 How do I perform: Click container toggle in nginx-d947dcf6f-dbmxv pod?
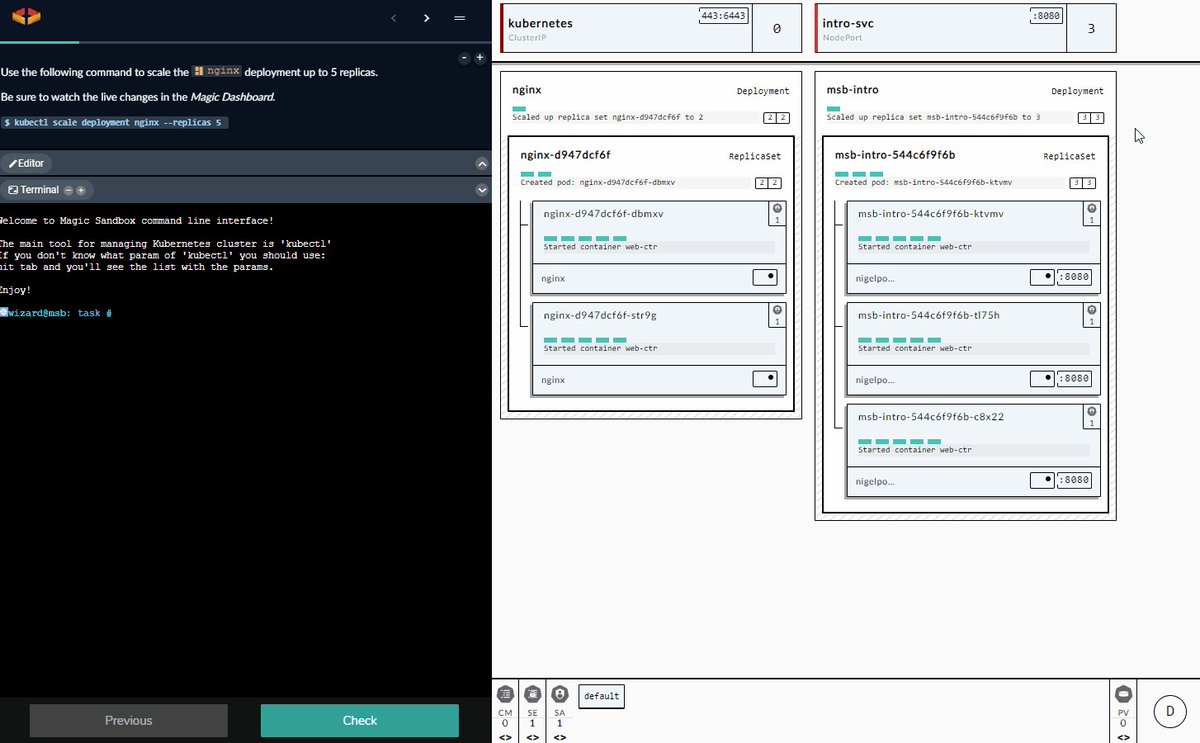(765, 277)
